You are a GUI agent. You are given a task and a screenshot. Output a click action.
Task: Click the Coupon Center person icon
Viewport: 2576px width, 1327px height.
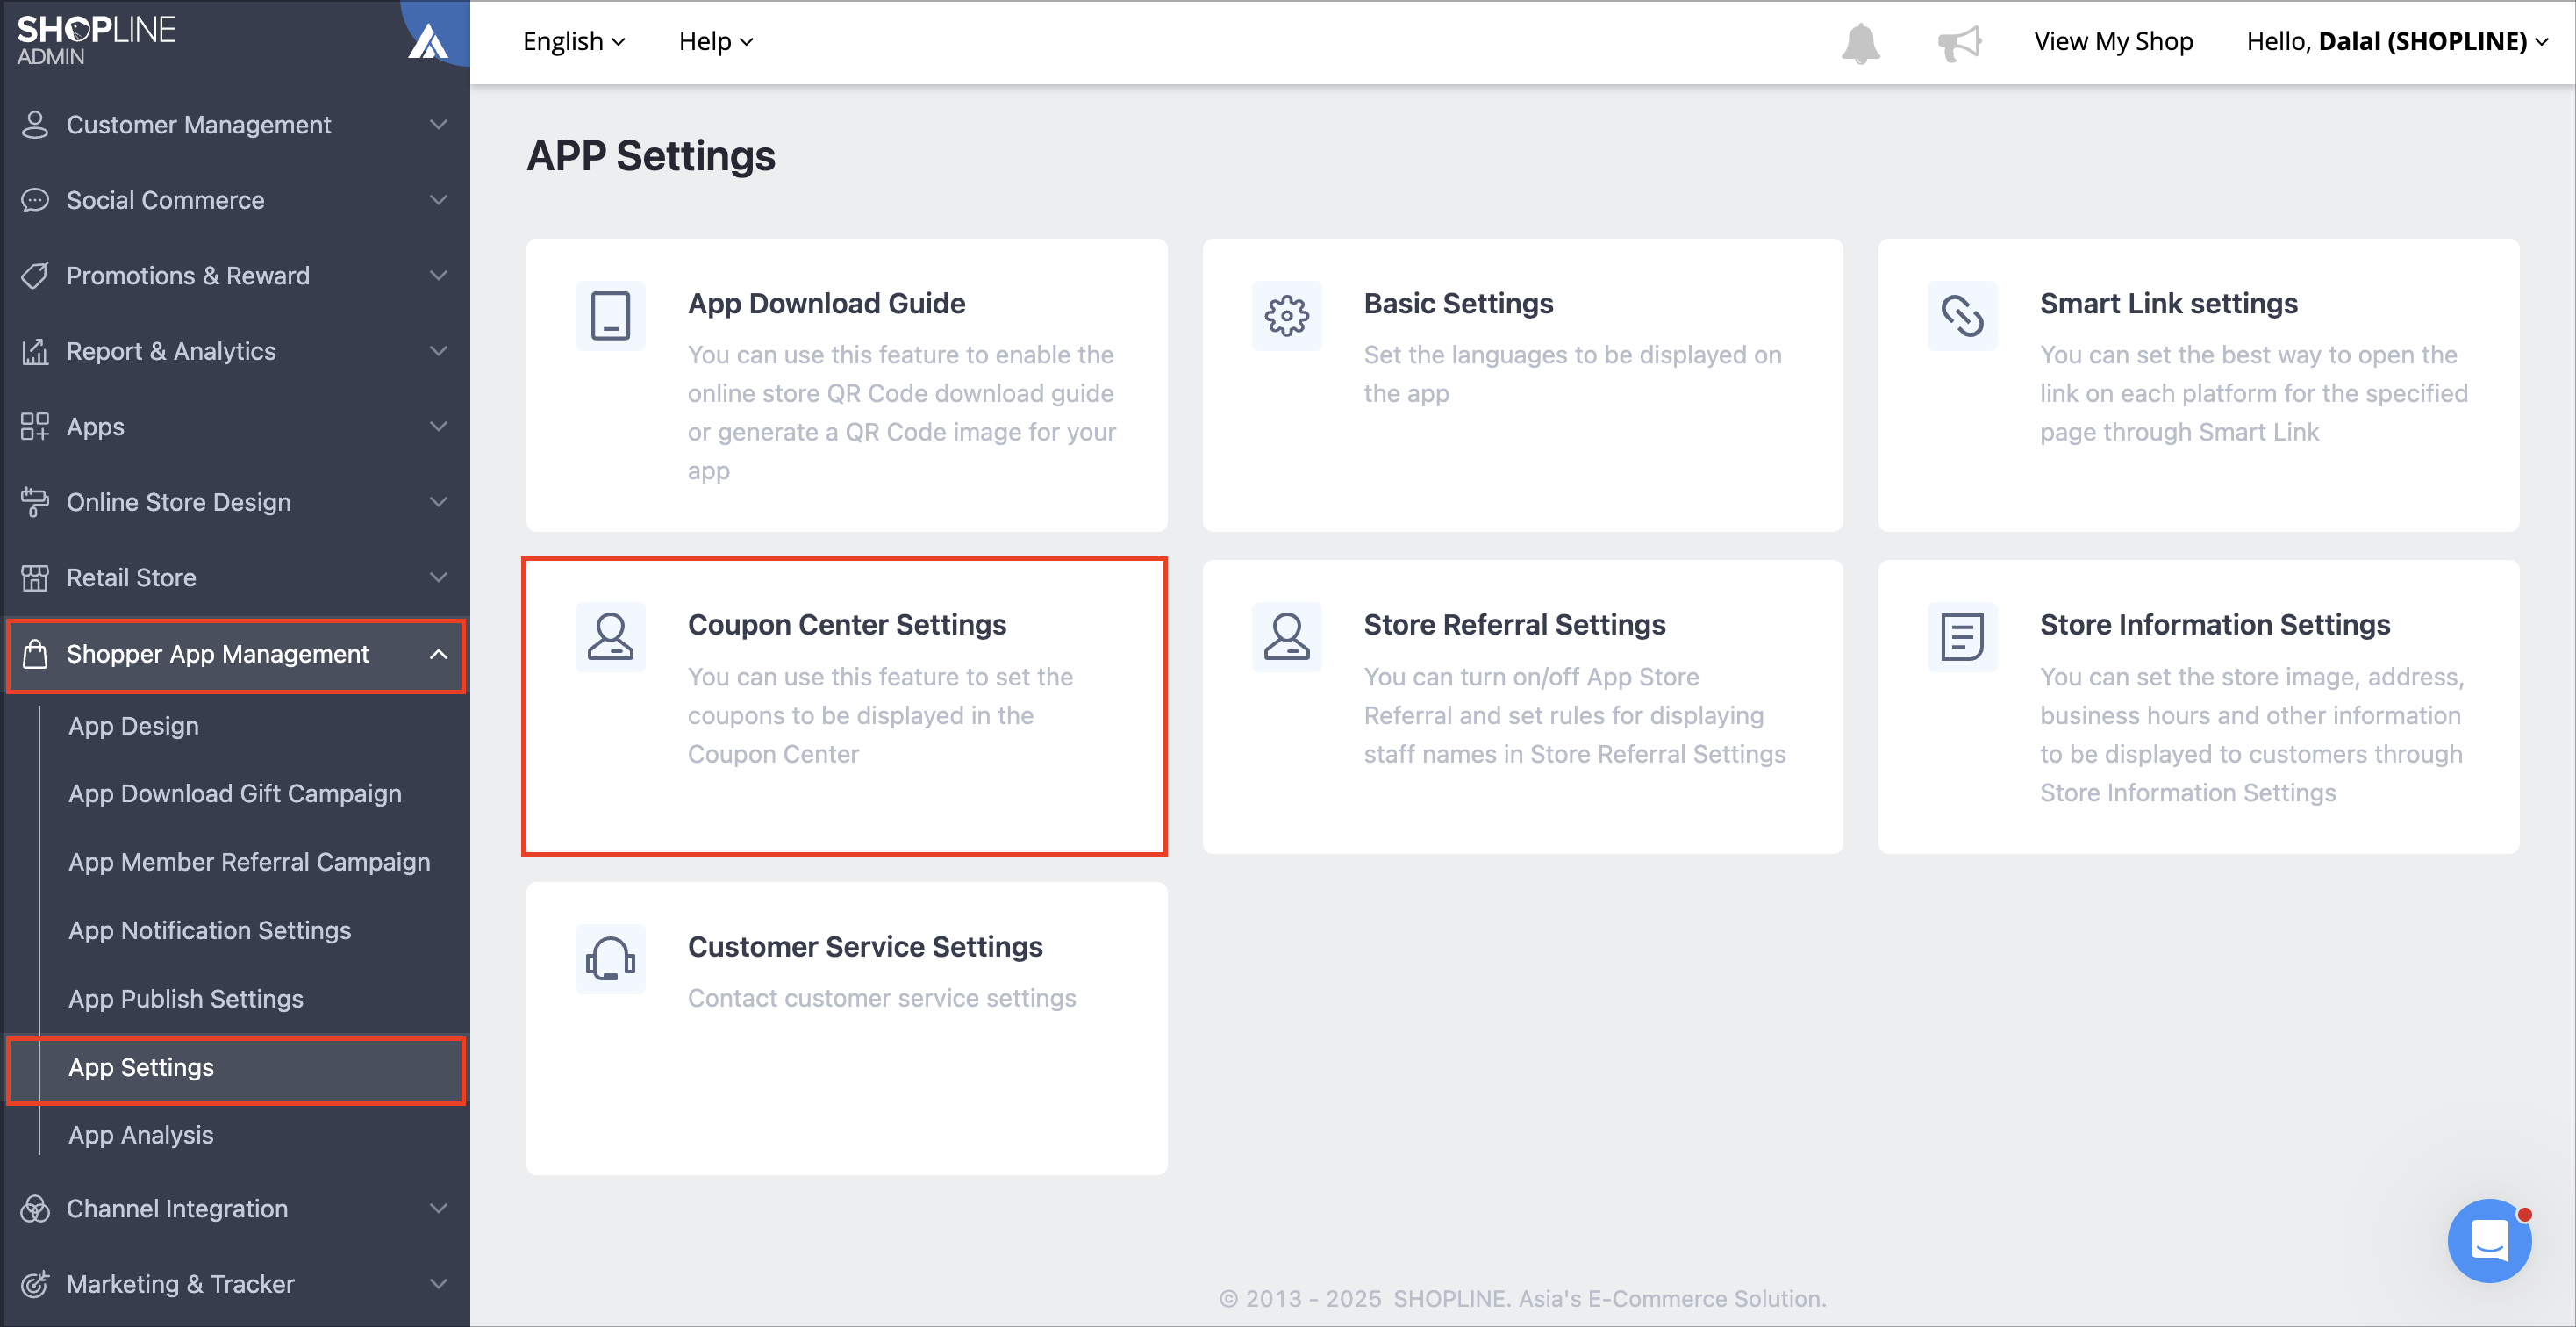(x=610, y=637)
